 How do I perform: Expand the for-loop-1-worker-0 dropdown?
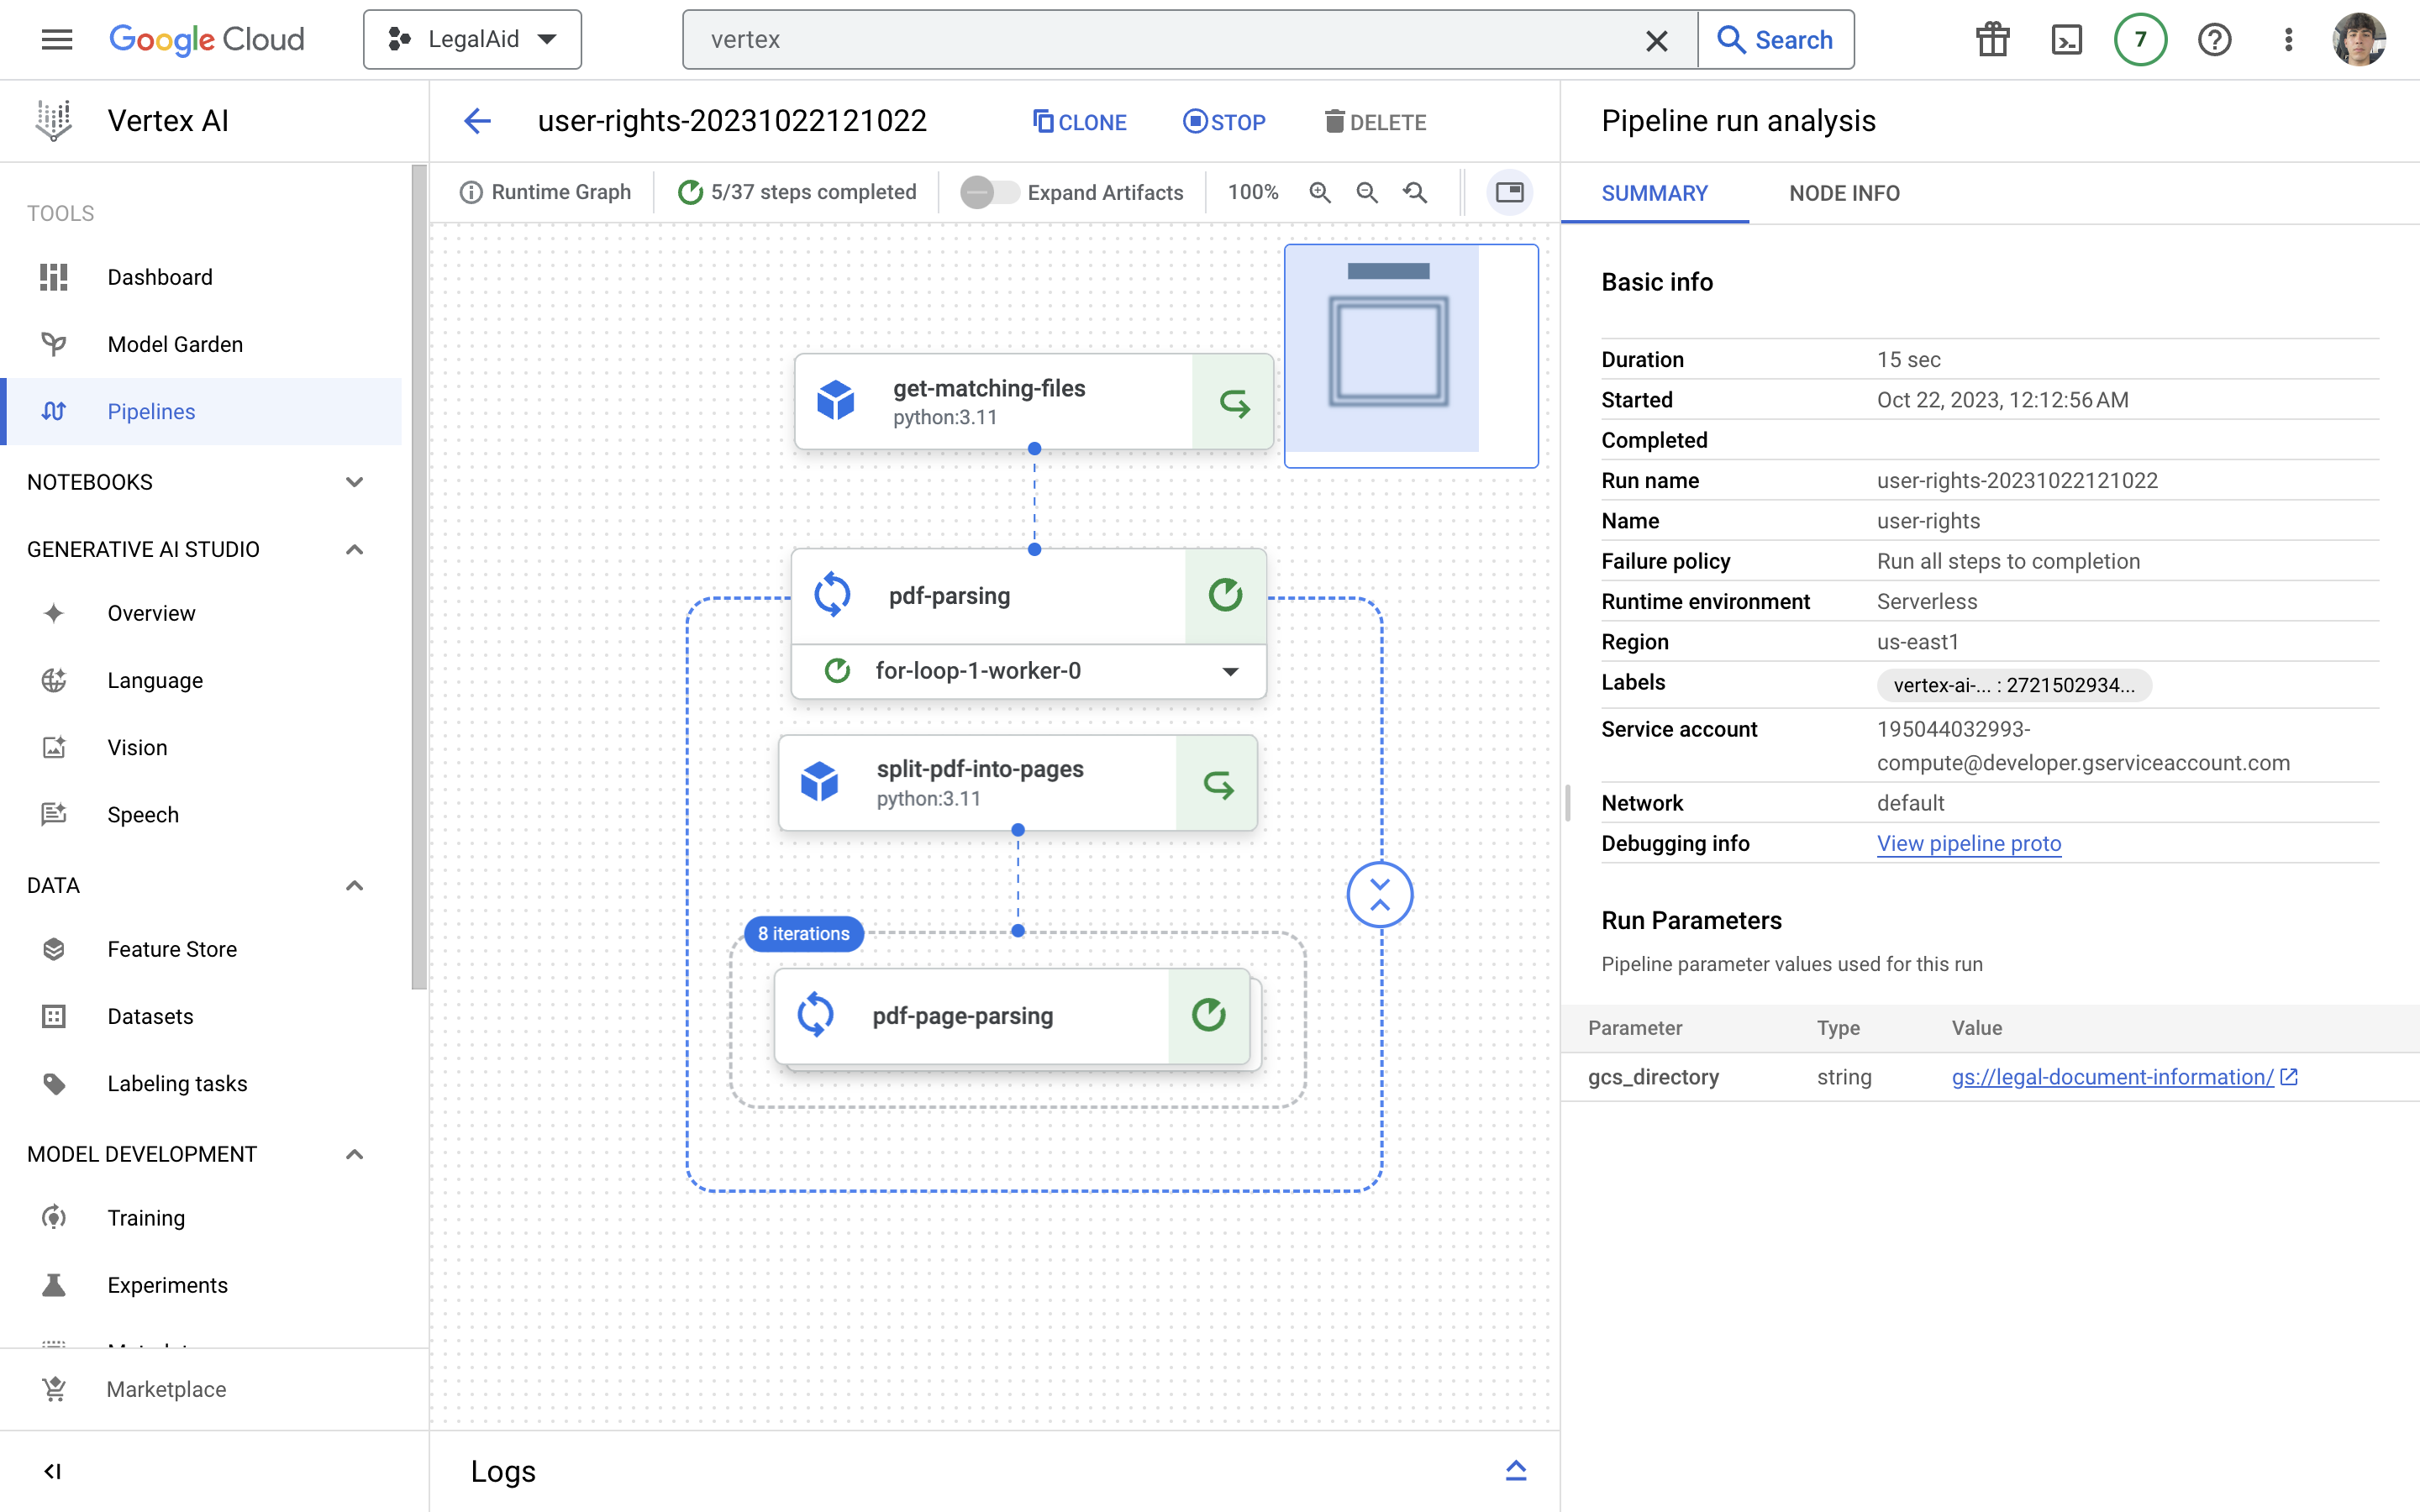pos(1230,671)
